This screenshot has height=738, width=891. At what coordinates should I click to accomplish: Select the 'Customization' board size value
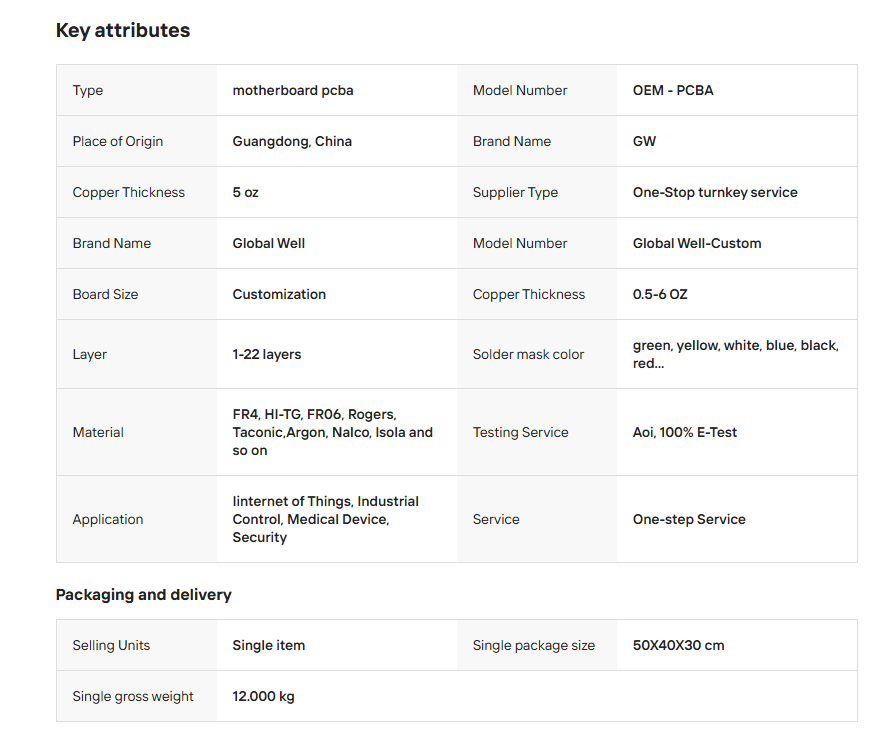tap(279, 294)
